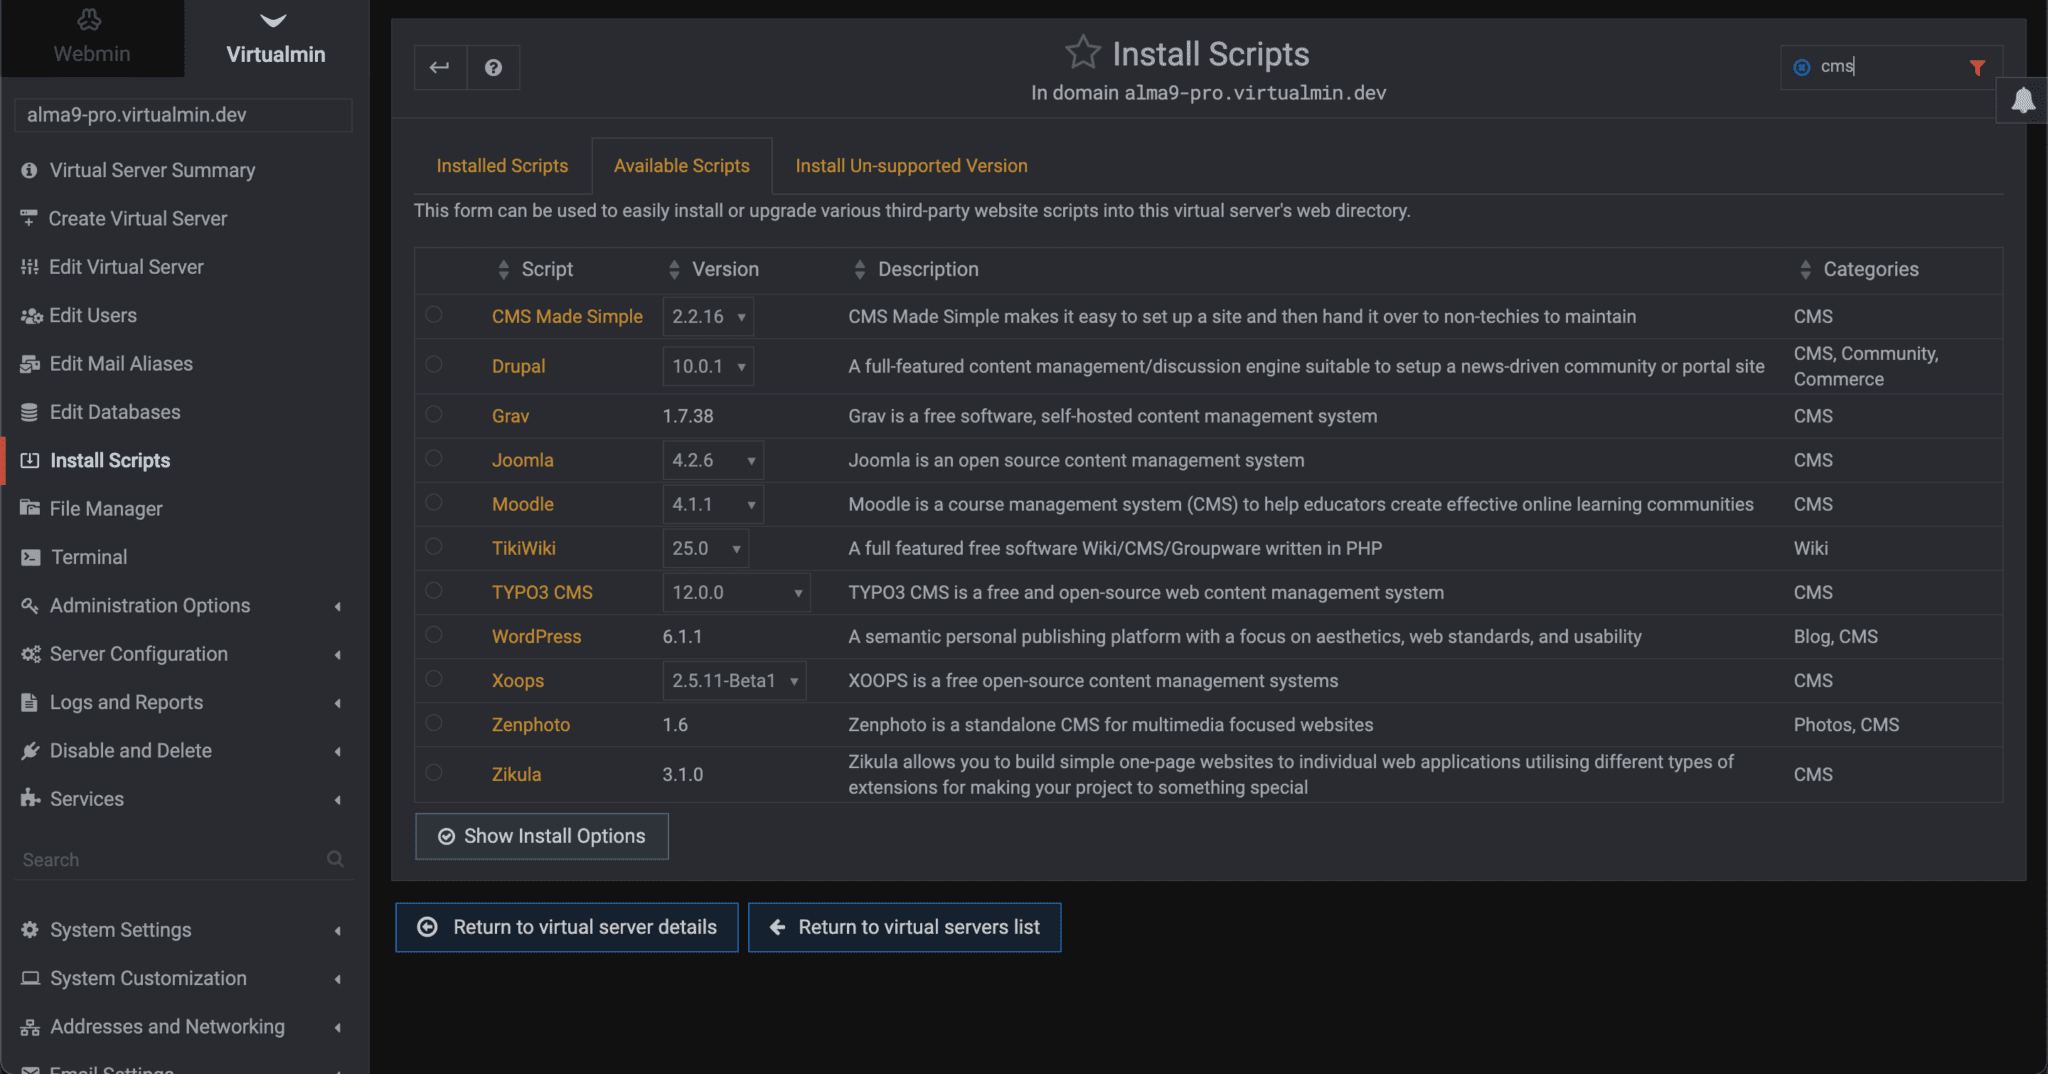Select the TYPO3 CMS radio button

434,591
